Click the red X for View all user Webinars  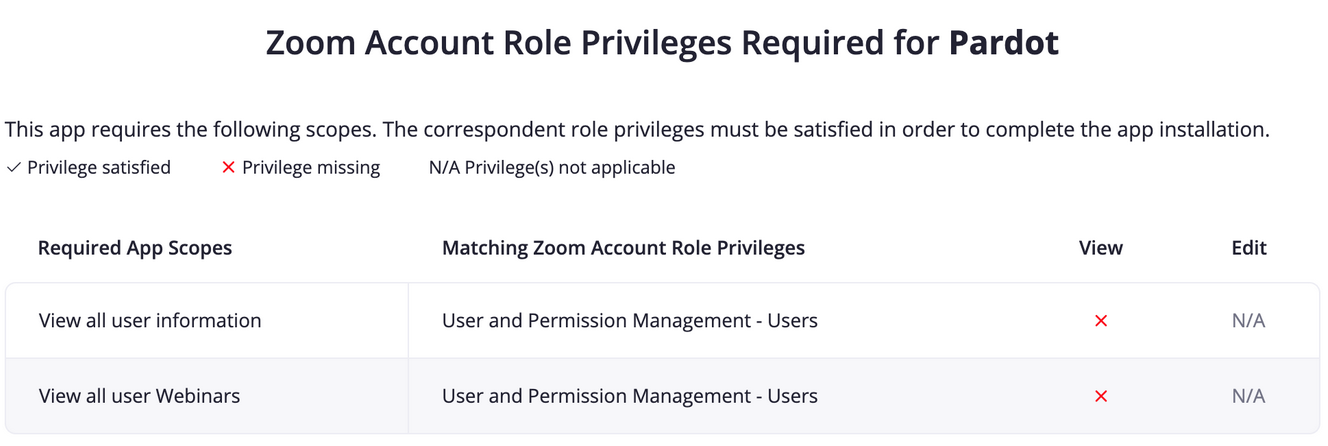pos(1101,397)
